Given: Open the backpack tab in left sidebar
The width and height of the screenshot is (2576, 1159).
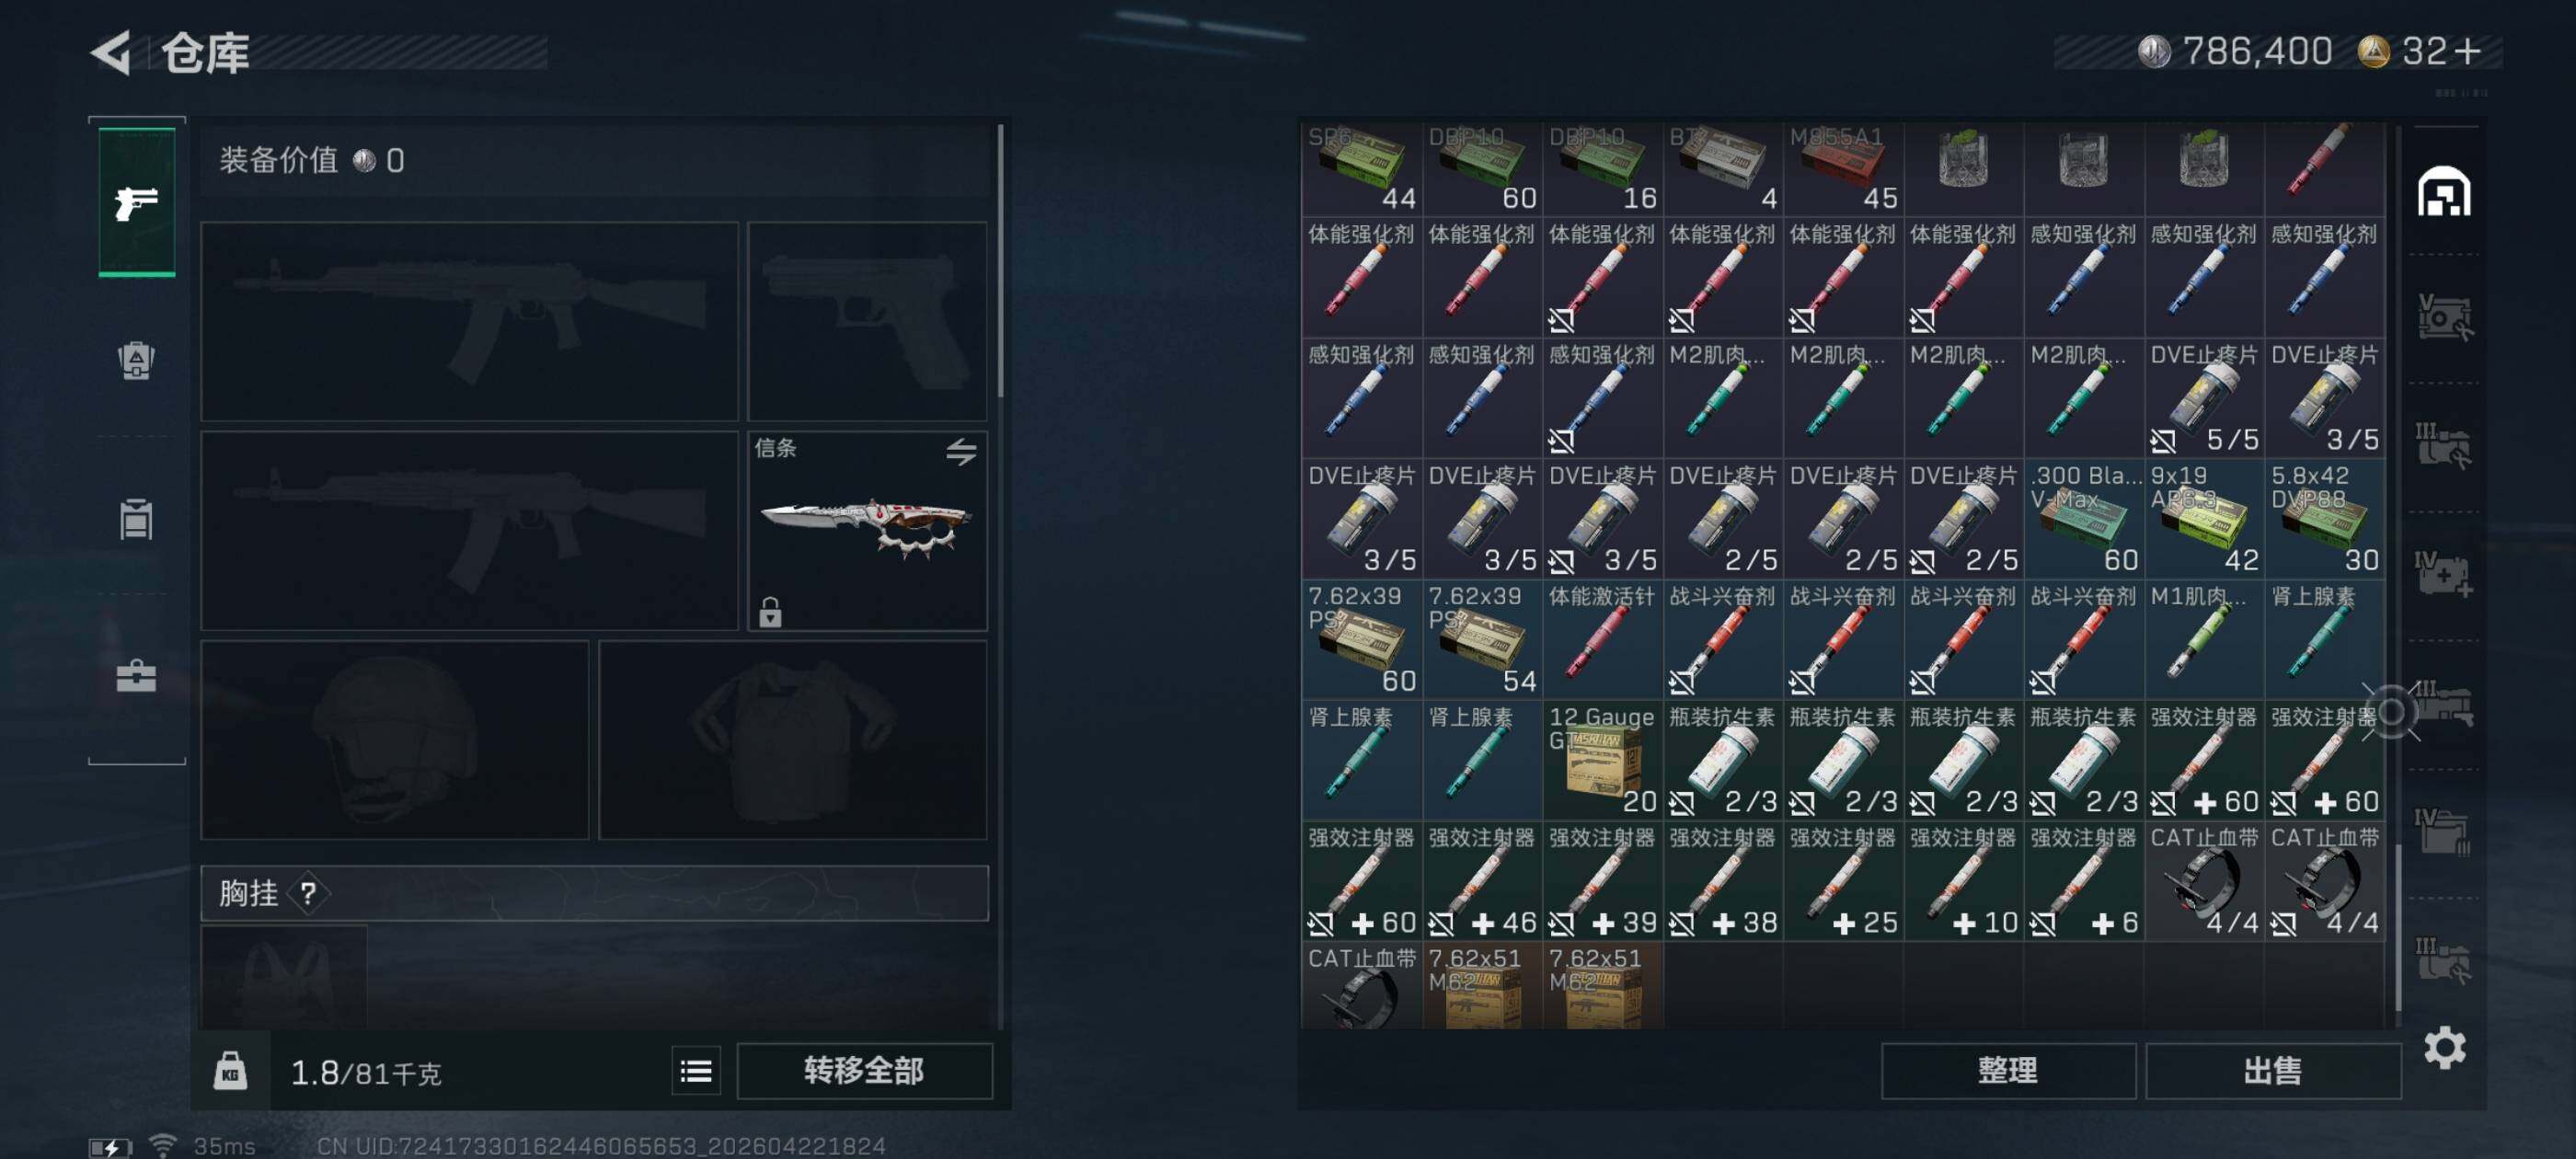Looking at the screenshot, I should pos(136,360).
